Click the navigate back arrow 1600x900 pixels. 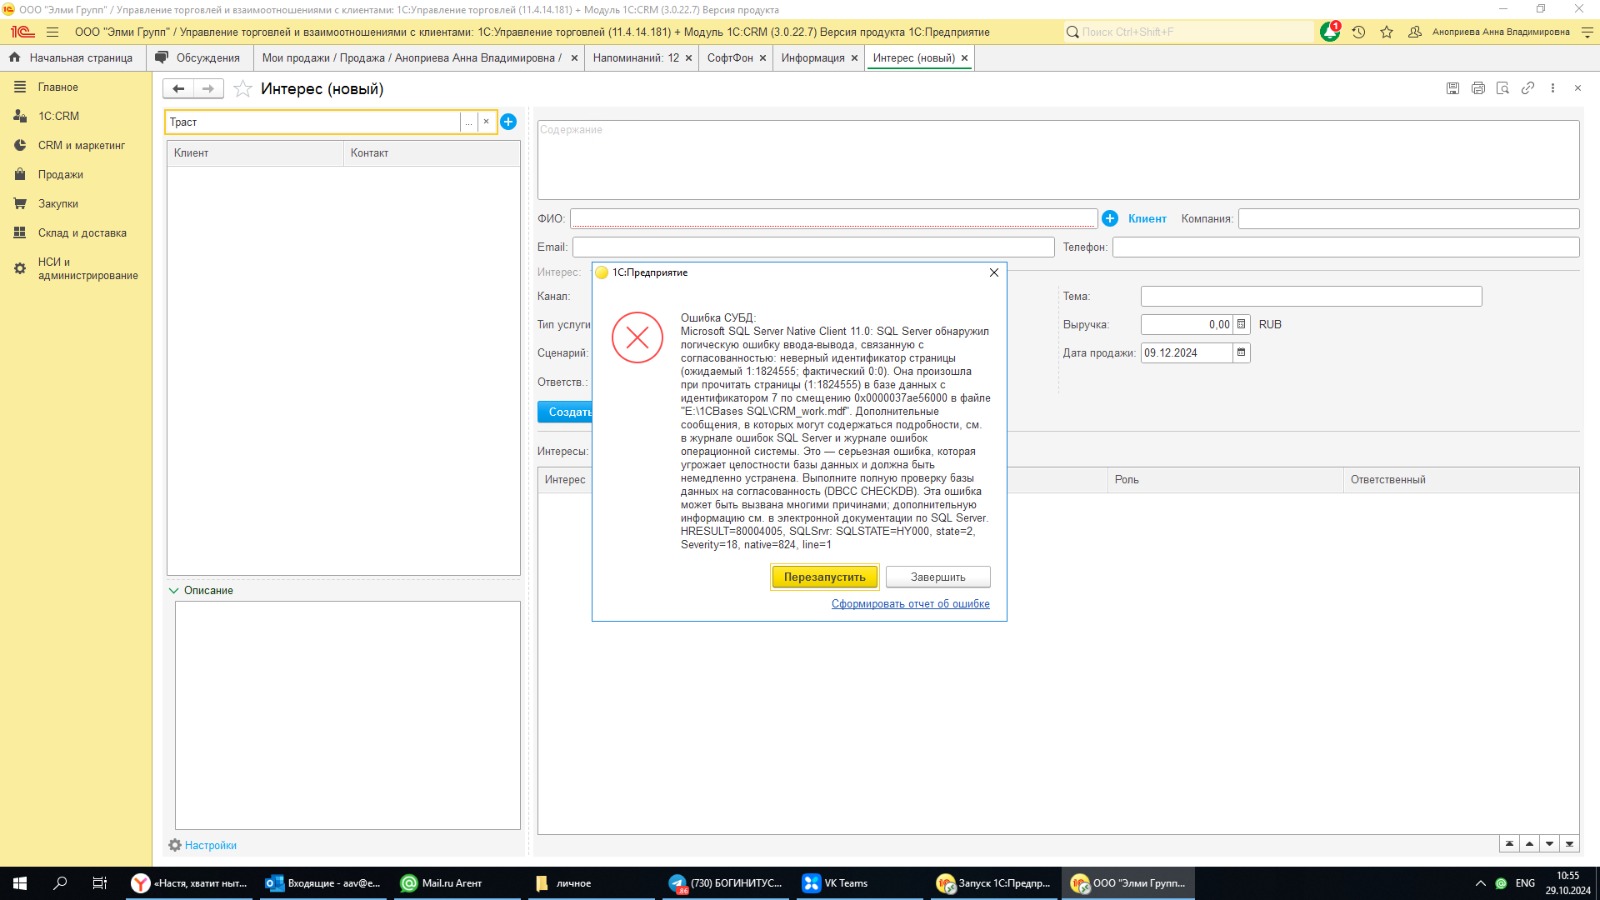point(178,89)
